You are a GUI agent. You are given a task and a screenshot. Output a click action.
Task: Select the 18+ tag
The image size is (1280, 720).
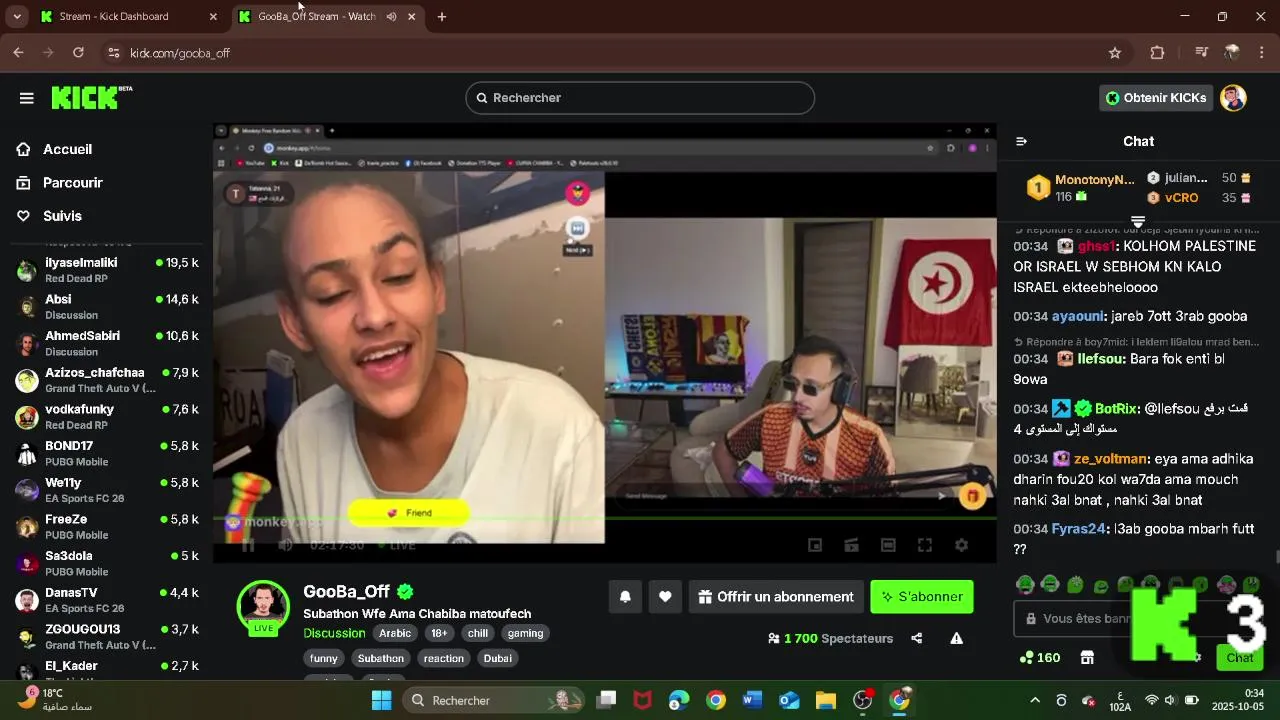pos(439,633)
